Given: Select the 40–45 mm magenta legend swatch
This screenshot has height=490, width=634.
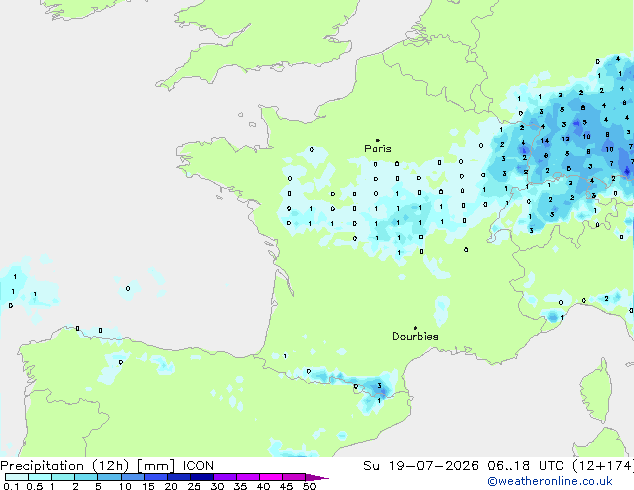Looking at the screenshot, I should click(x=271, y=477).
